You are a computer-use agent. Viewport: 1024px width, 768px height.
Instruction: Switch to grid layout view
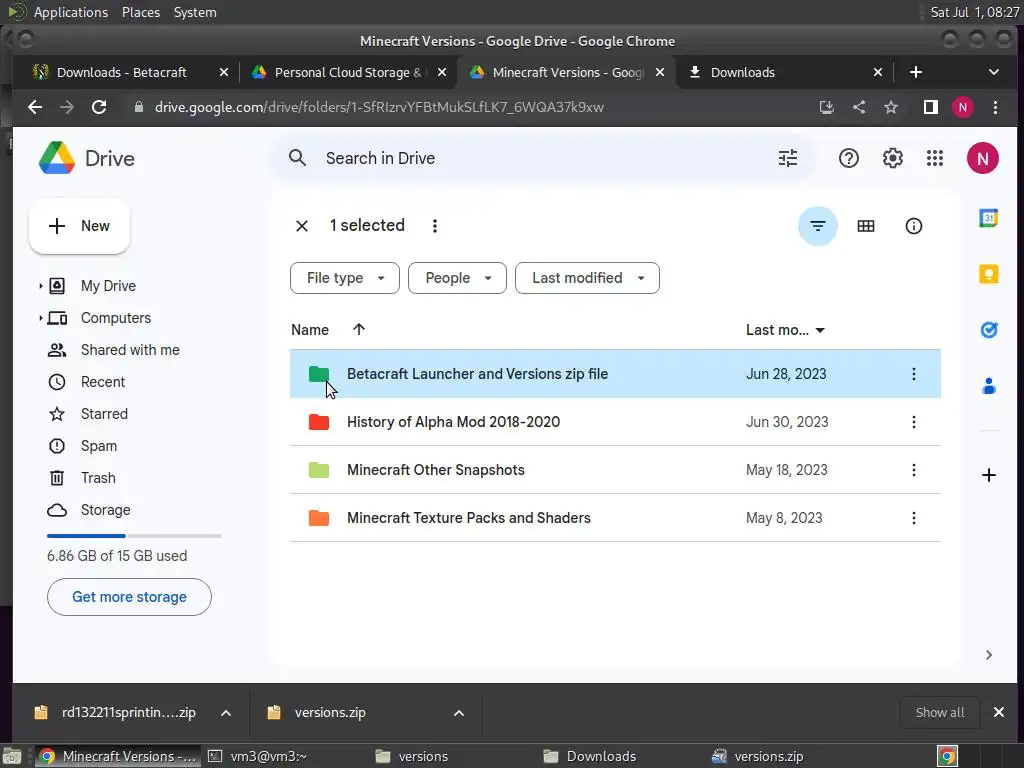[x=865, y=226]
